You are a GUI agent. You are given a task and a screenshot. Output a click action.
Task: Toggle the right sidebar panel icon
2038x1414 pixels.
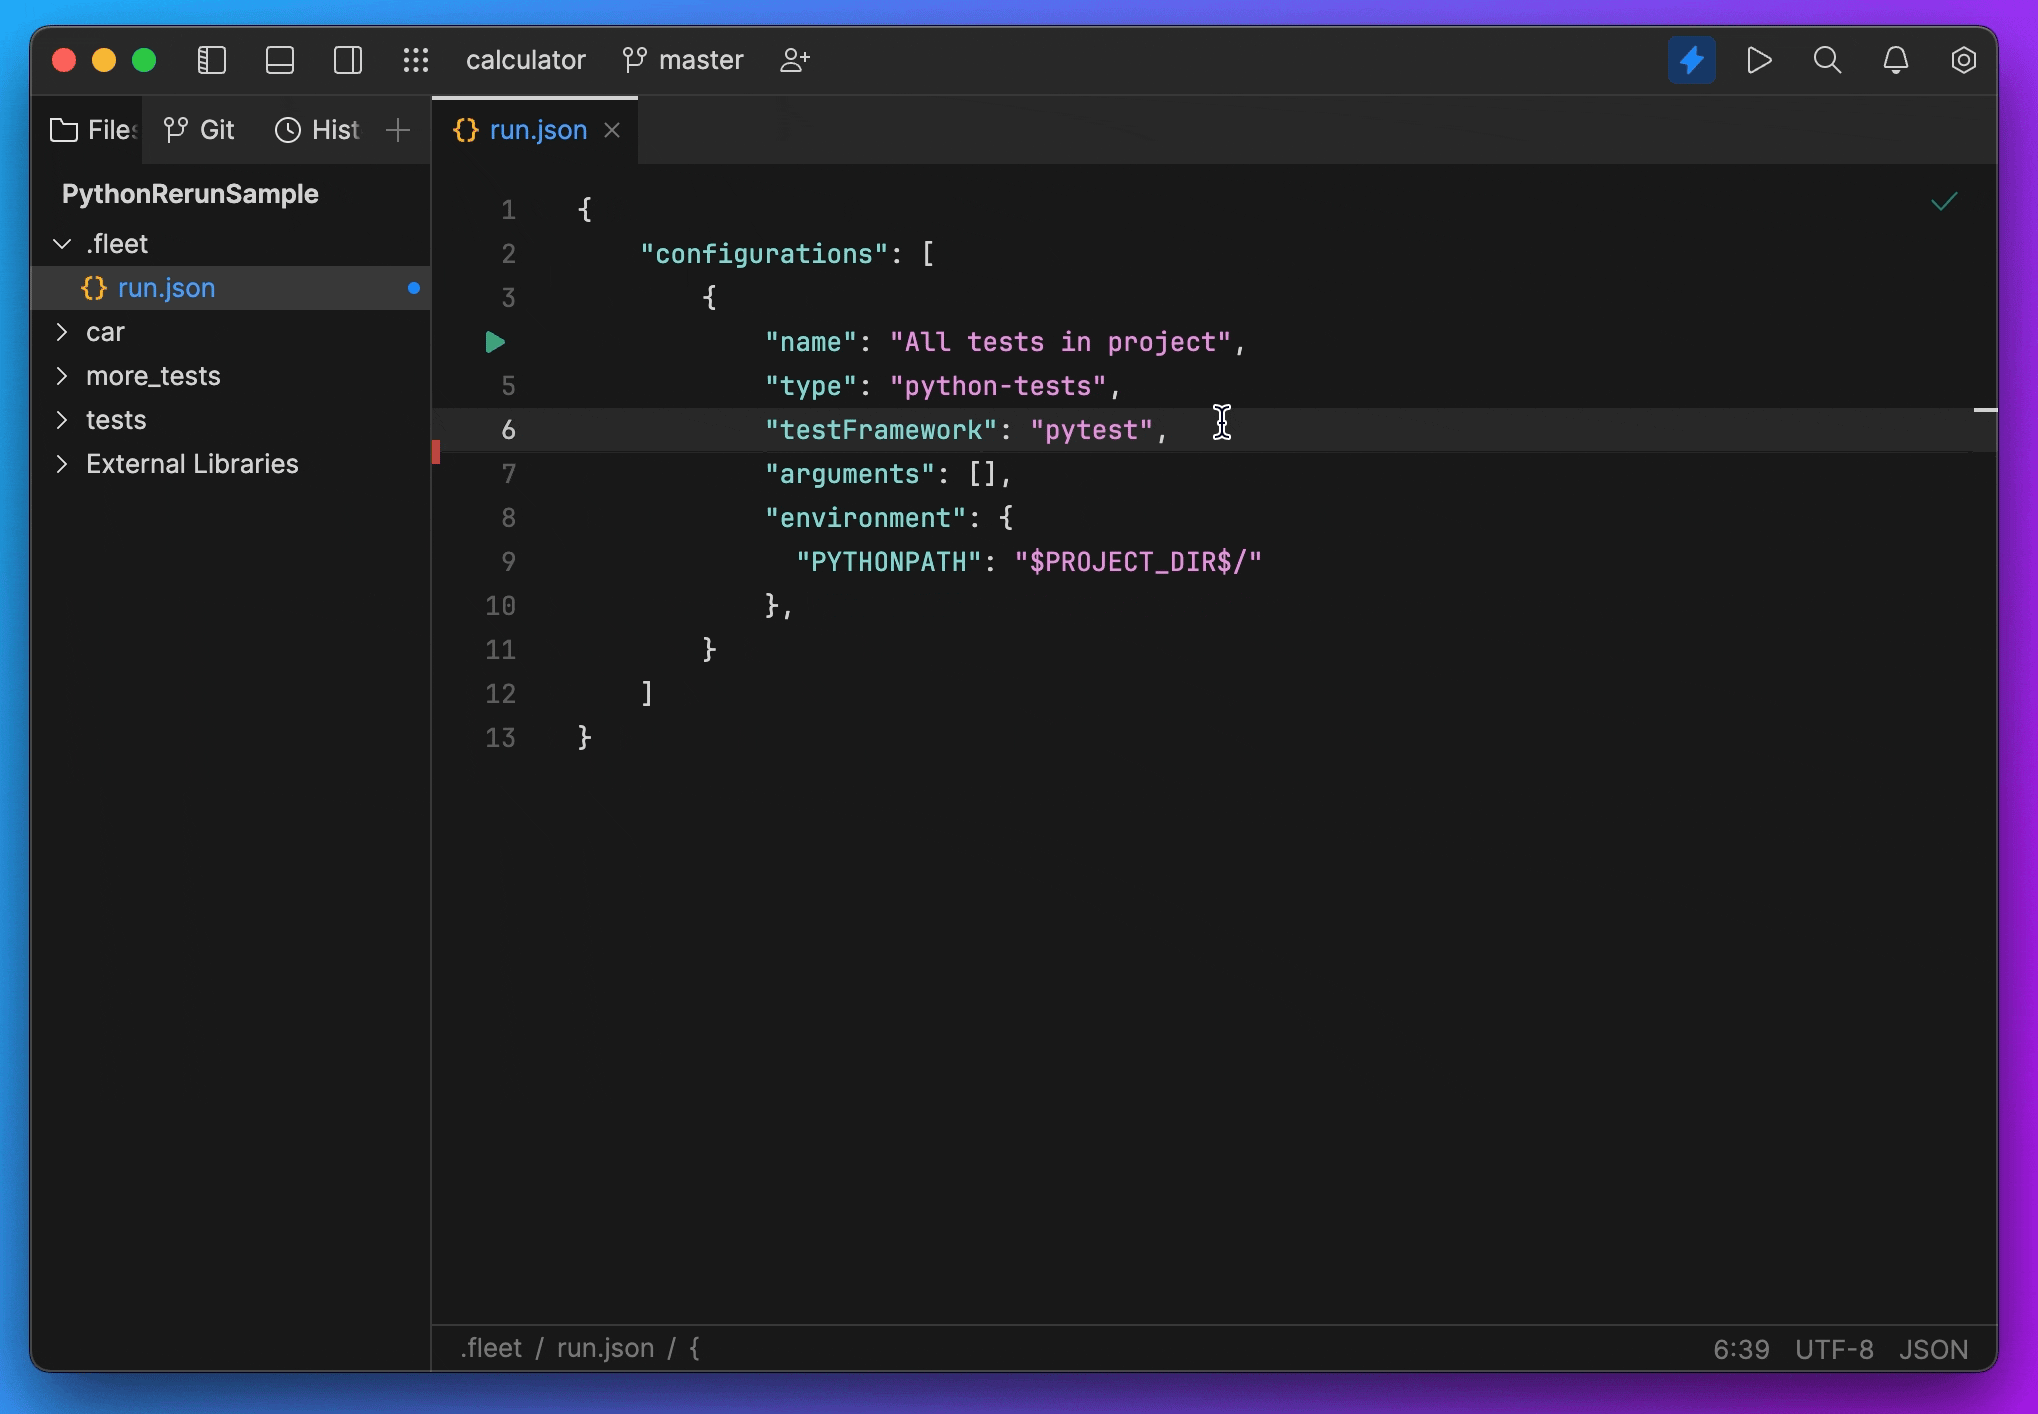coord(348,60)
